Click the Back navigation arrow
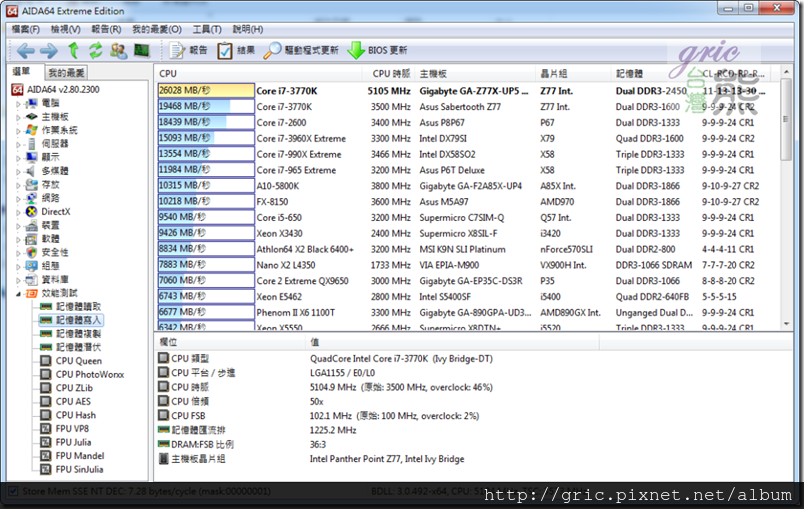Viewport: 804px width, 509px height. point(25,50)
